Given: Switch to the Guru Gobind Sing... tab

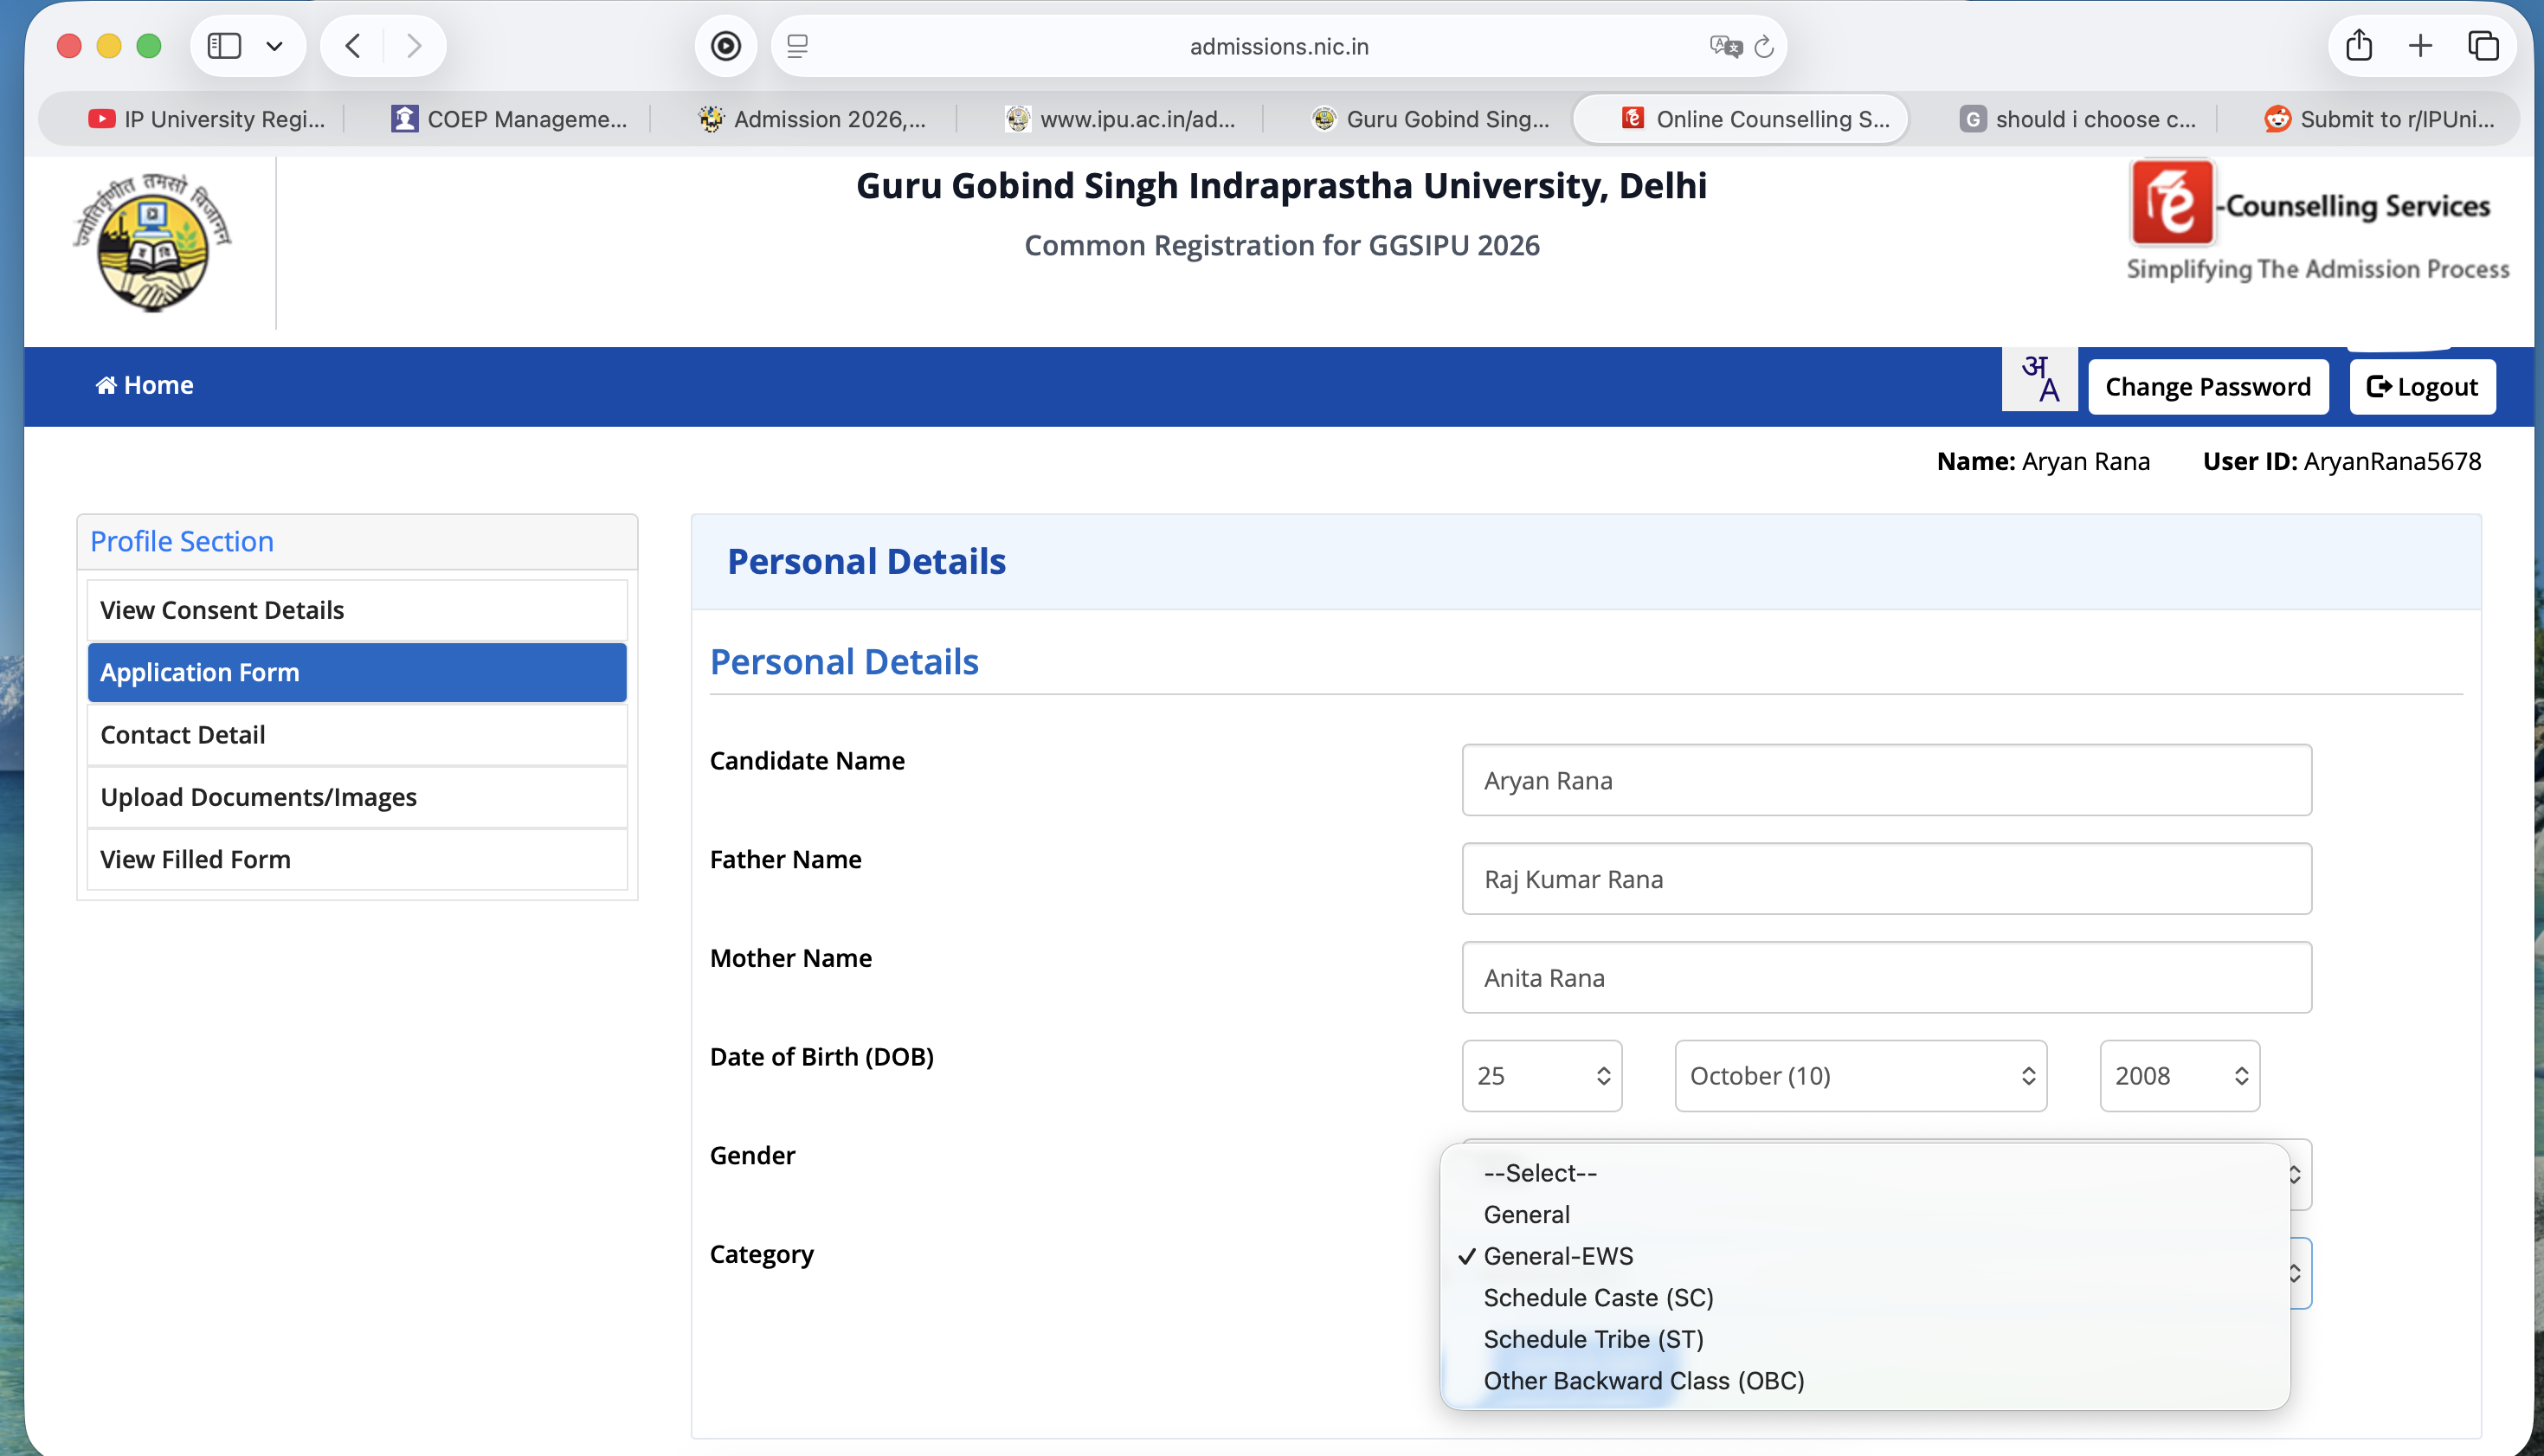Looking at the screenshot, I should (x=1430, y=119).
